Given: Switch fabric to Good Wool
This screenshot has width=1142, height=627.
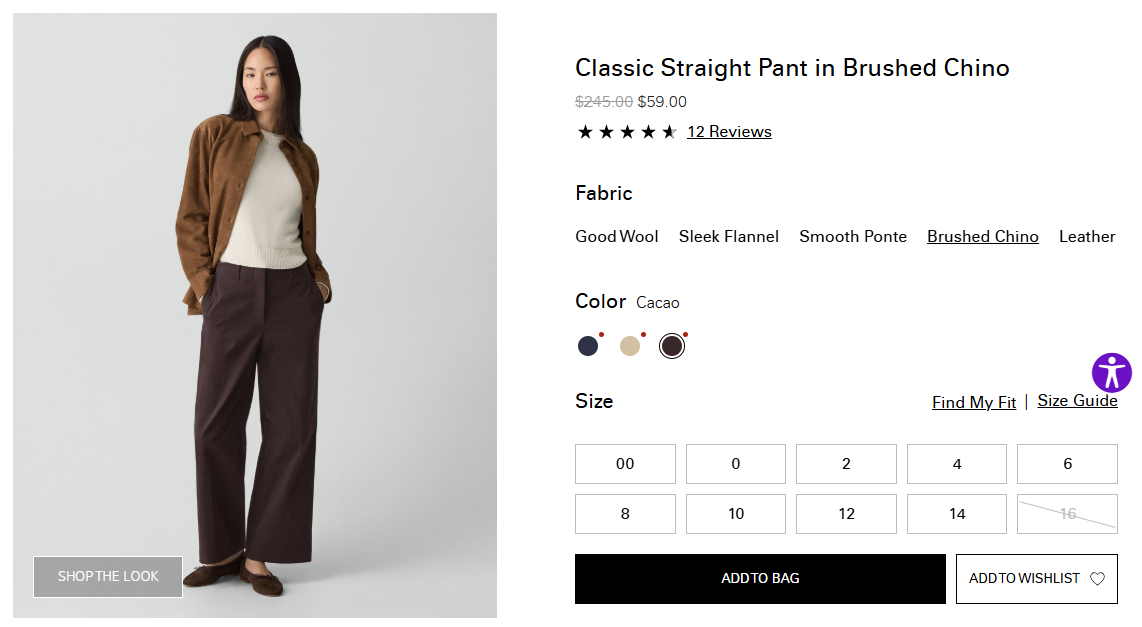Looking at the screenshot, I should coord(617,237).
